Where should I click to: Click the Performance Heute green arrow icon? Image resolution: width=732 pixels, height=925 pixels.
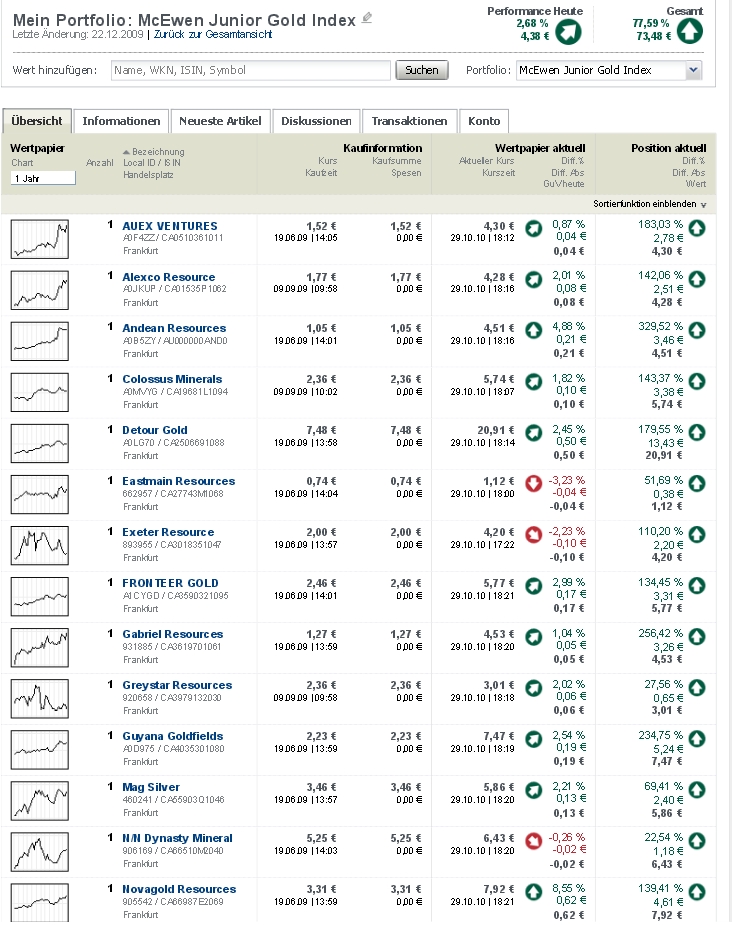tap(568, 31)
